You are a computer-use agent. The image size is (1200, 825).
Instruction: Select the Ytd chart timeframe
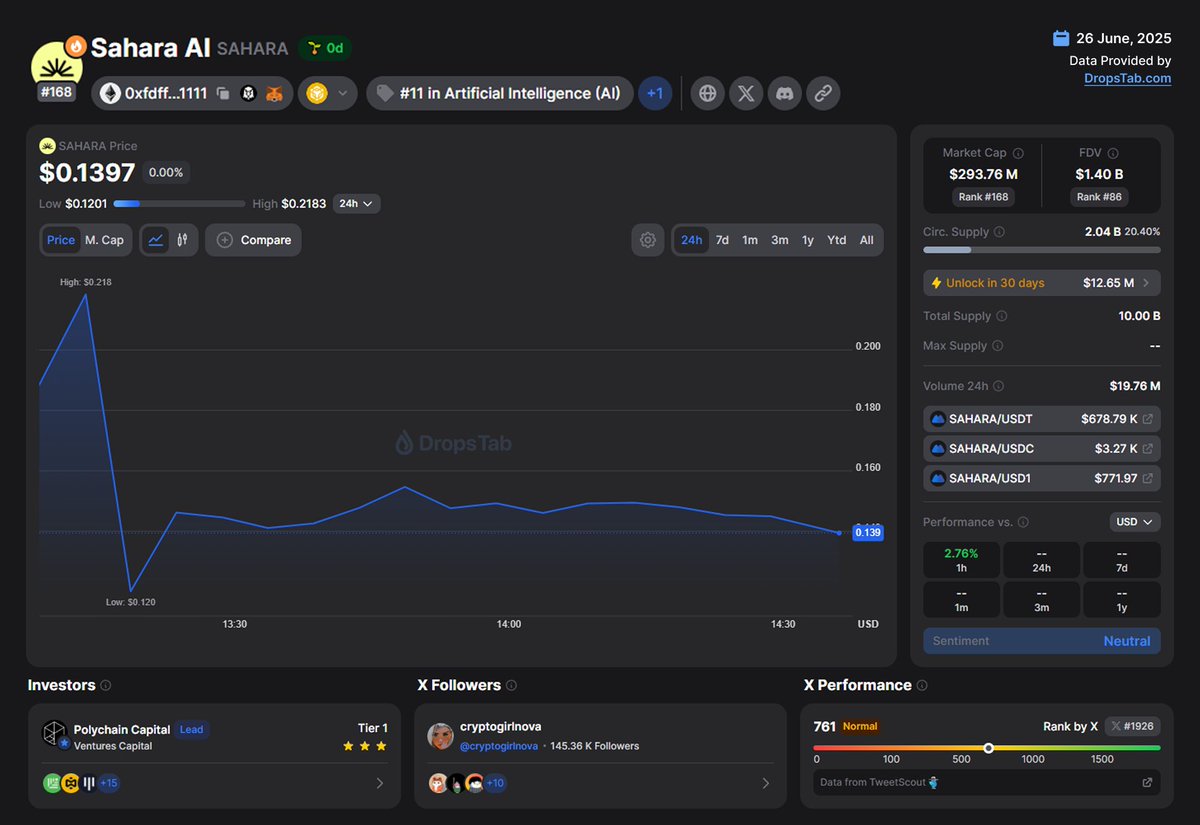coord(837,240)
